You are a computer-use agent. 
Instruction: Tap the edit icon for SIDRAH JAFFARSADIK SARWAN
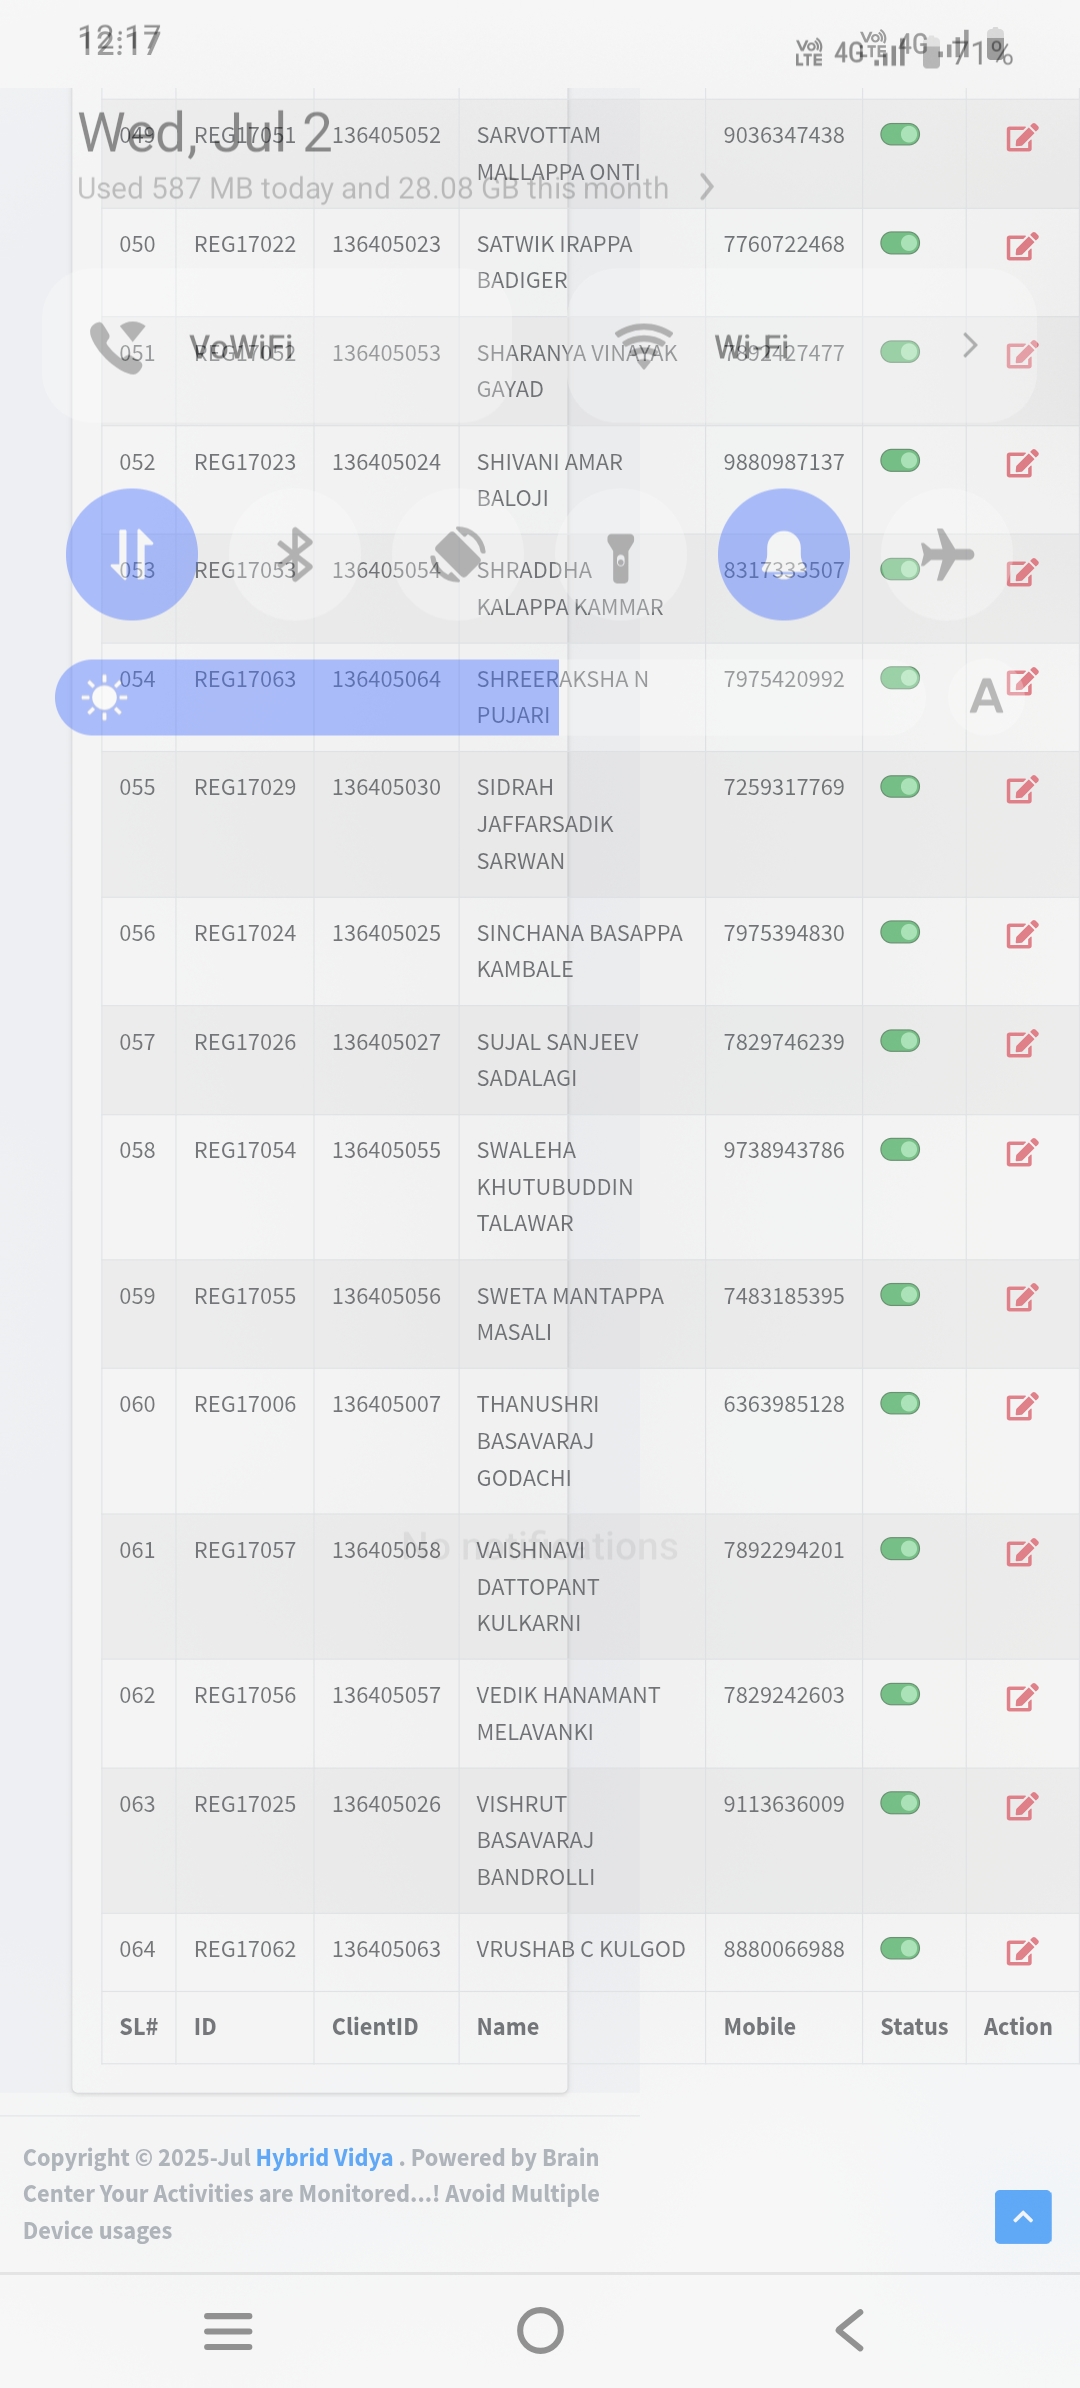1022,789
